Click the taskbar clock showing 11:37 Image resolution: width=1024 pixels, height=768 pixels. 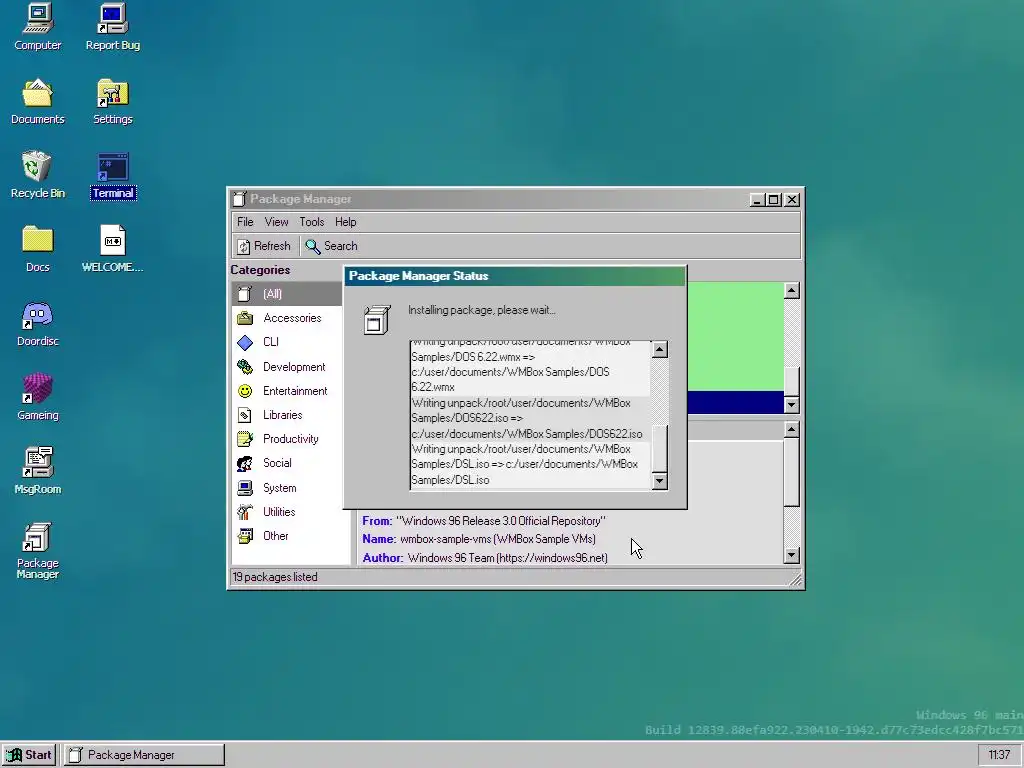click(x=999, y=755)
